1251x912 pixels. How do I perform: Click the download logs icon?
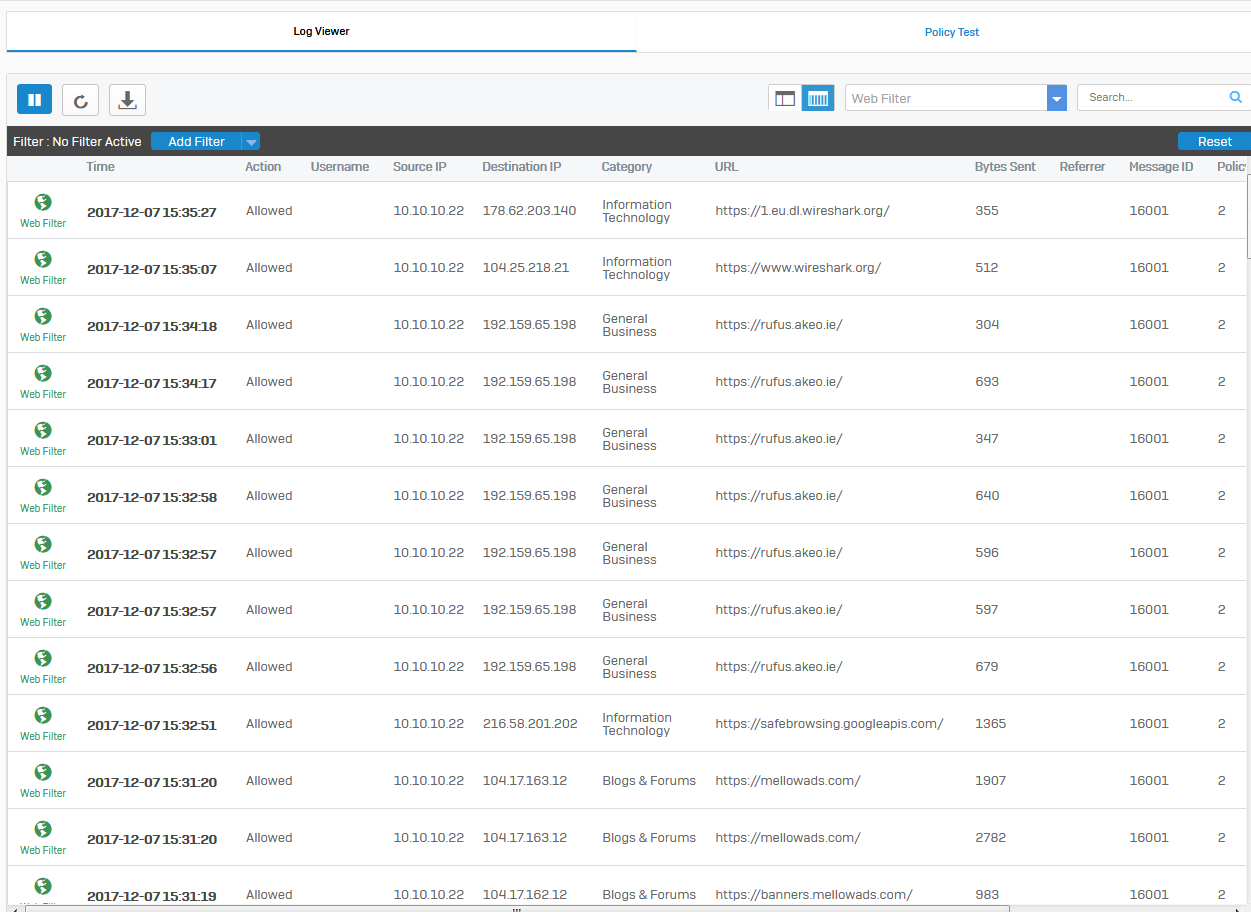pyautogui.click(x=127, y=99)
